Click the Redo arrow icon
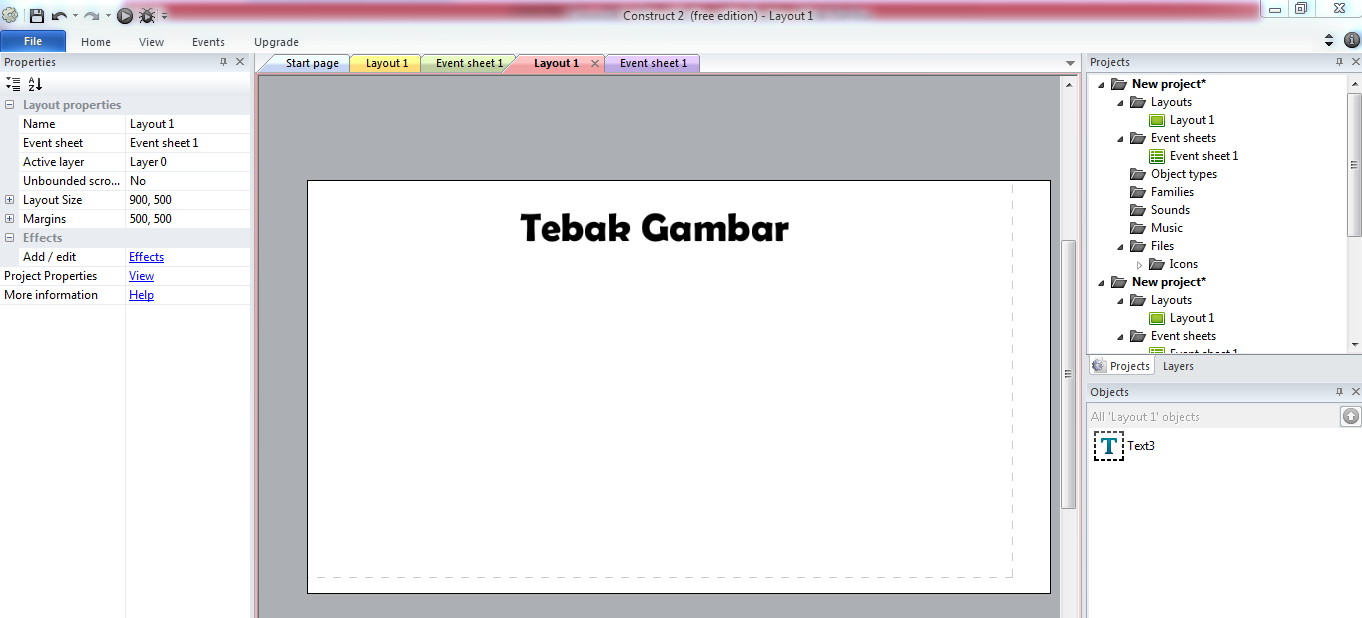 91,16
